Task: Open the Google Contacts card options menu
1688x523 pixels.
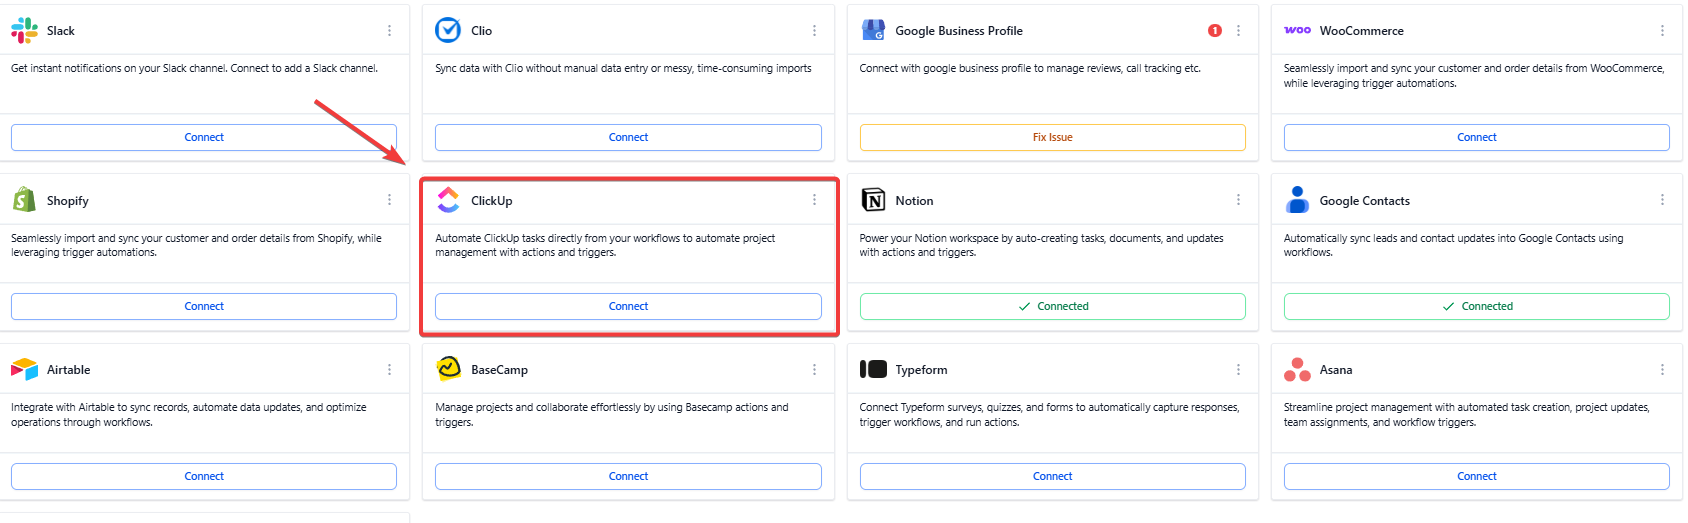Action: point(1662,200)
